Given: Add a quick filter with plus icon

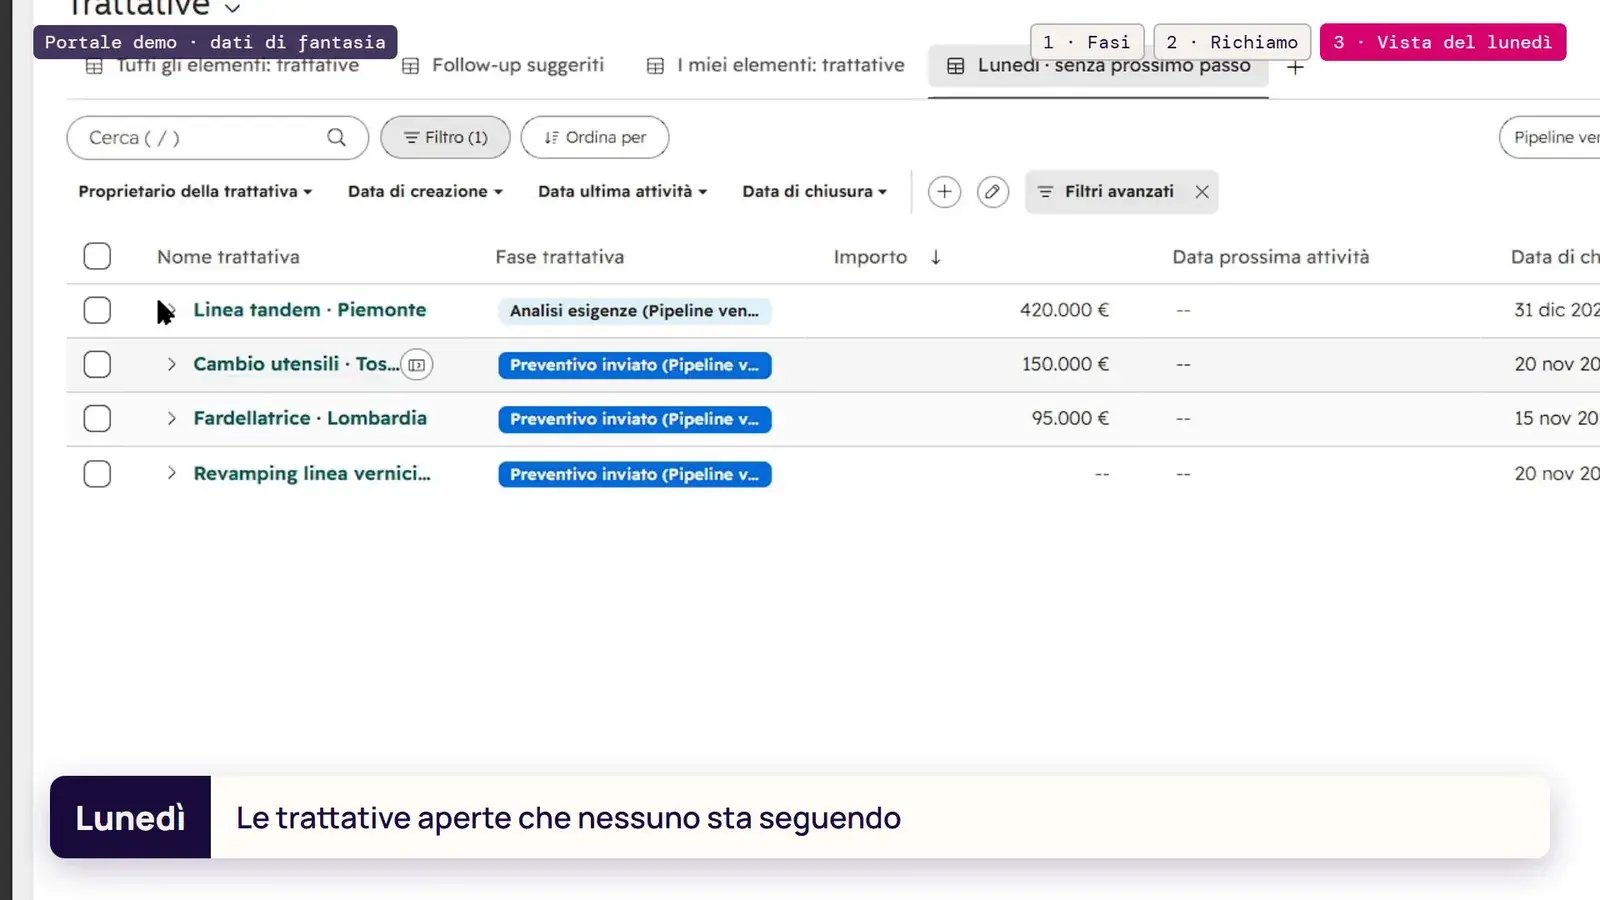Looking at the screenshot, I should pos(944,192).
